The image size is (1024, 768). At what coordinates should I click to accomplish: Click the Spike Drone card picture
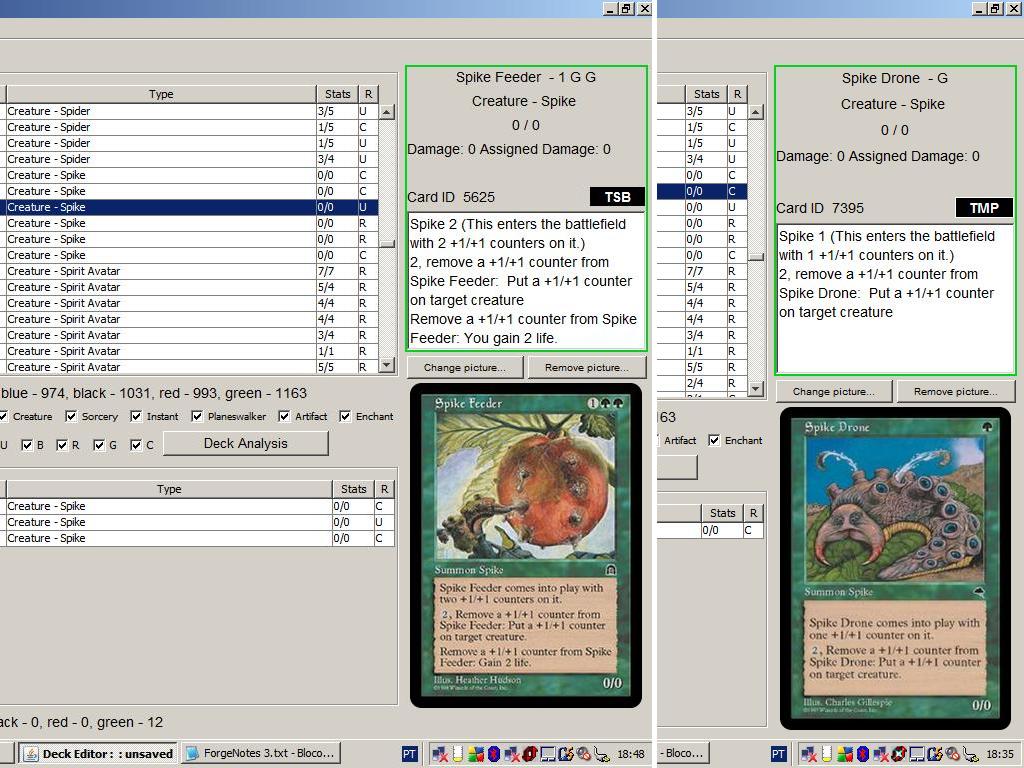point(896,568)
